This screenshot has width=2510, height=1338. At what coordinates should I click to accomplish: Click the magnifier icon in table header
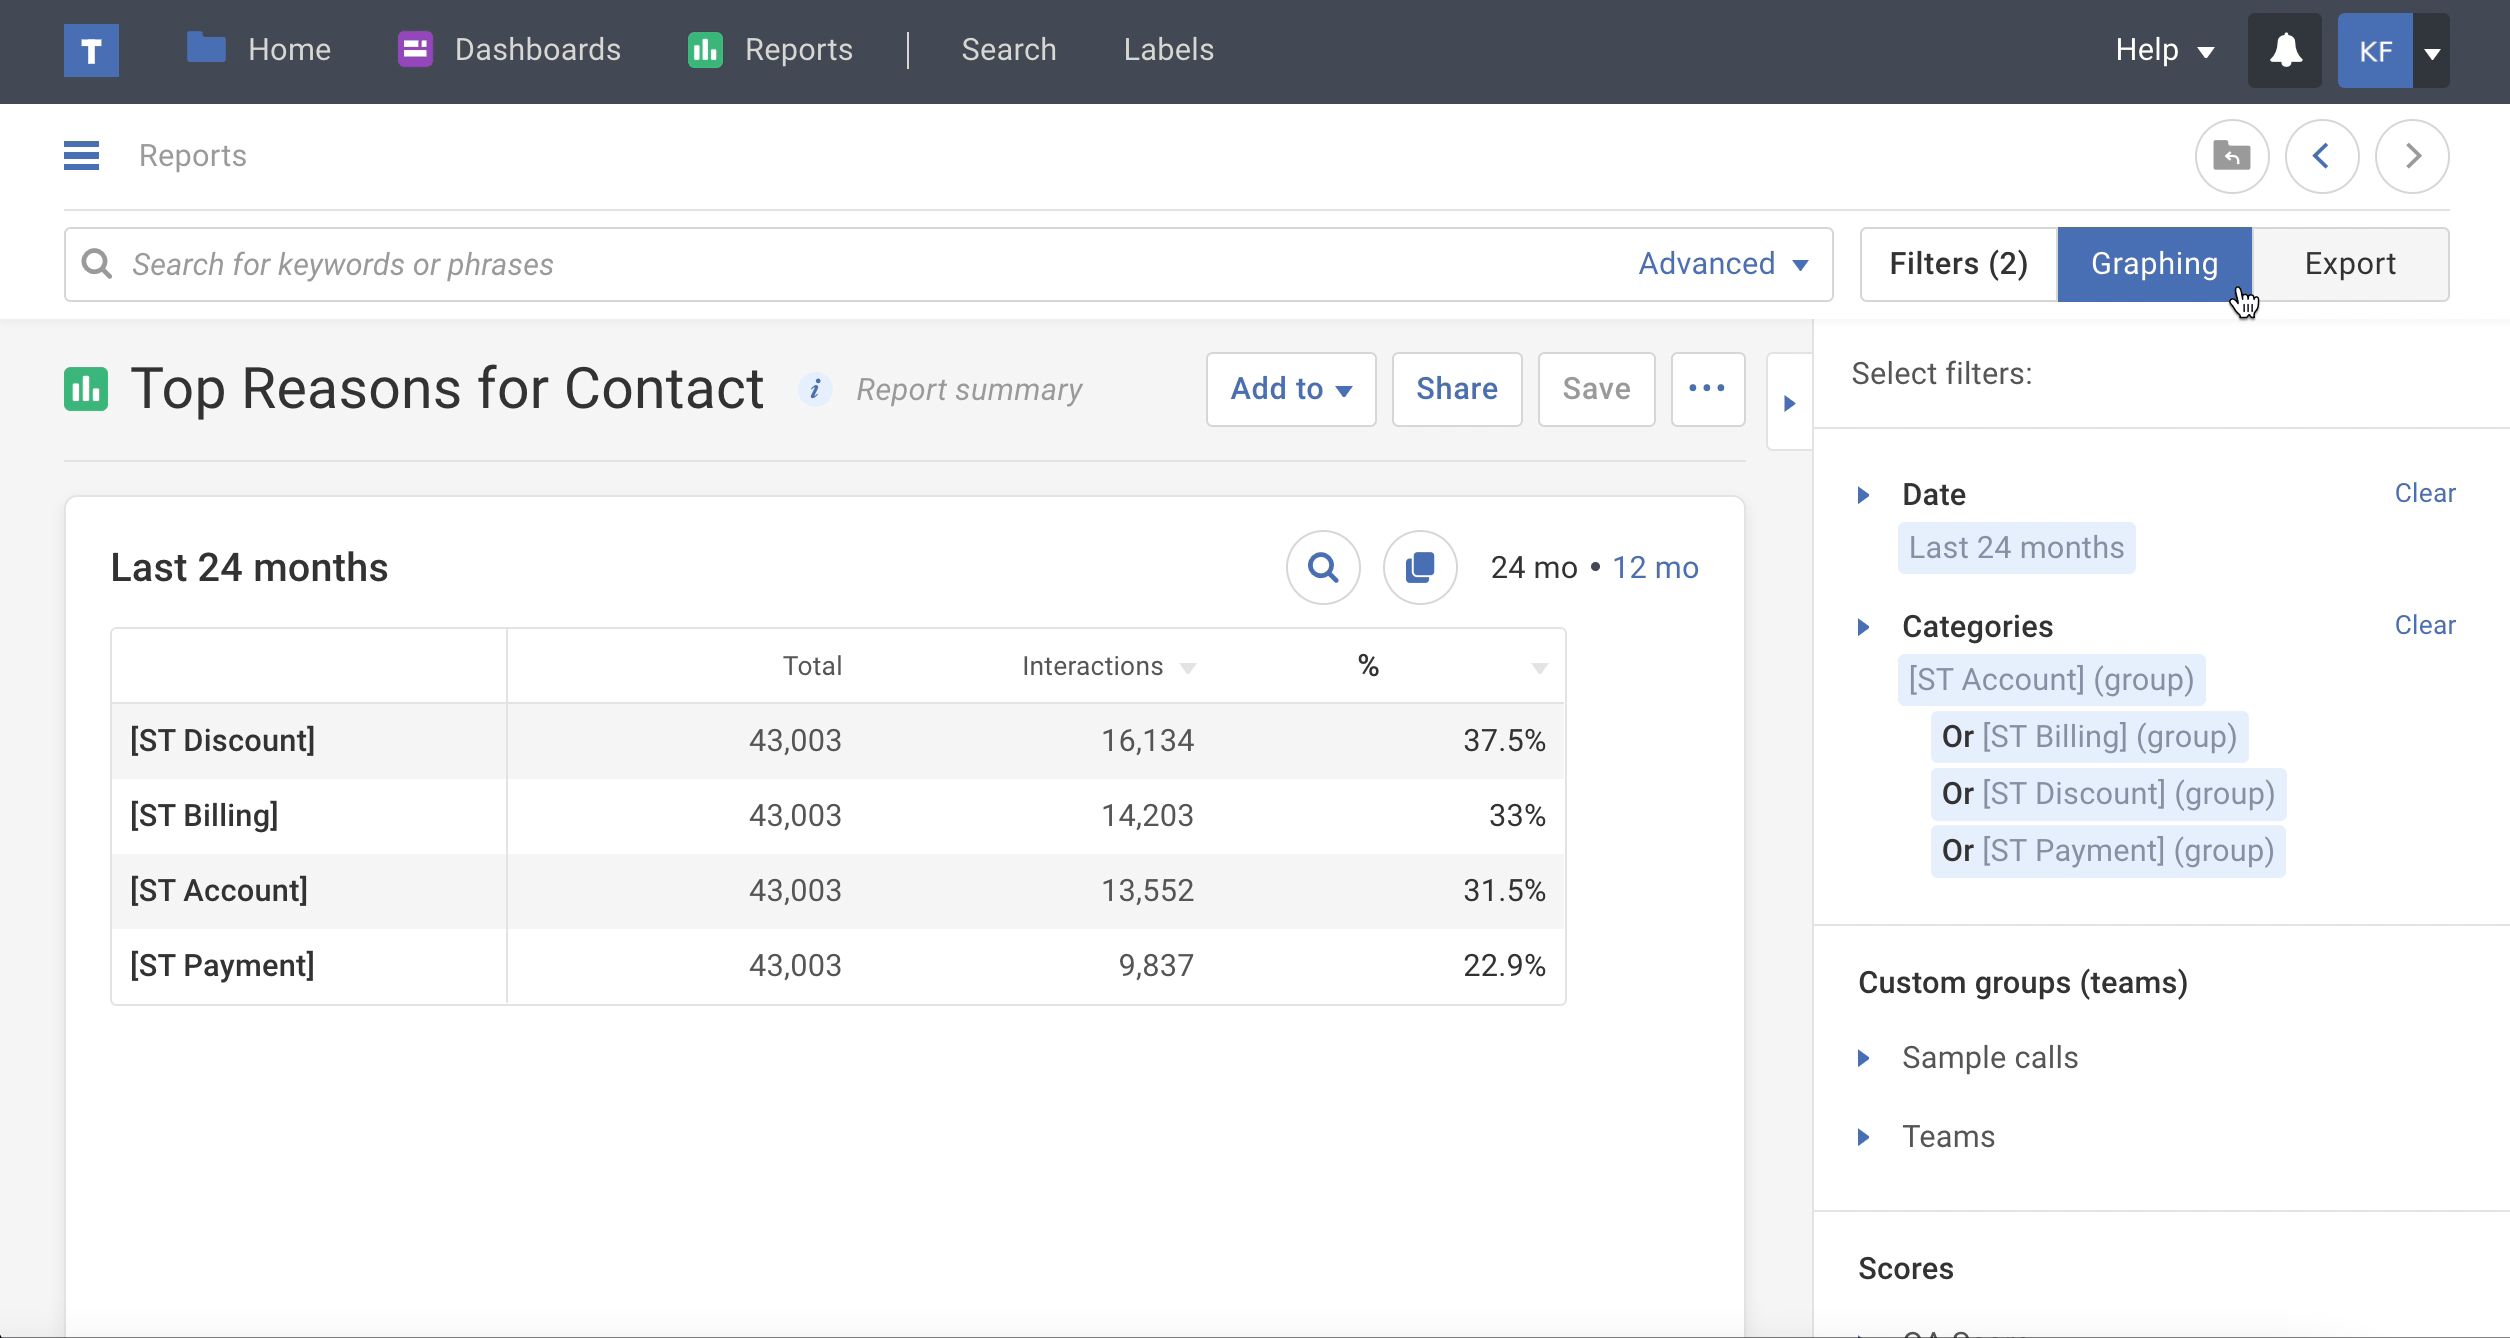[x=1322, y=568]
